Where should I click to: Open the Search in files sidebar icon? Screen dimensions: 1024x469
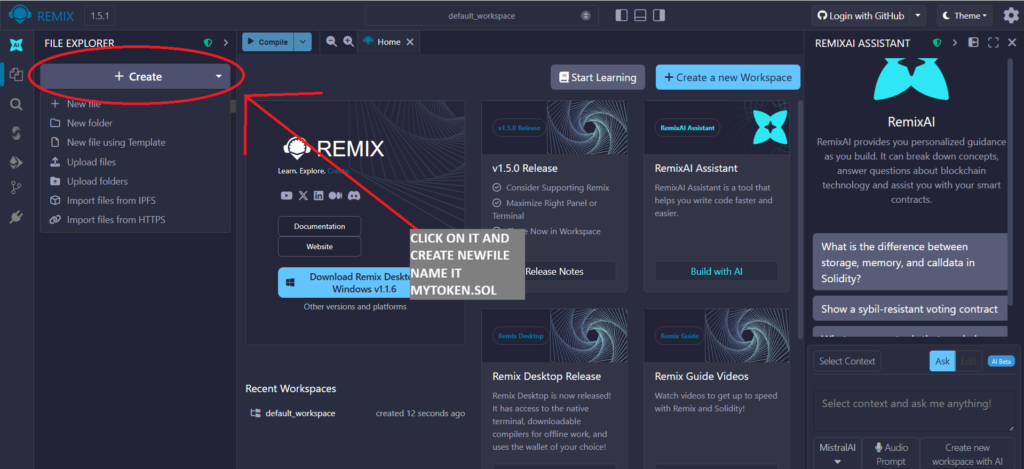[16, 103]
